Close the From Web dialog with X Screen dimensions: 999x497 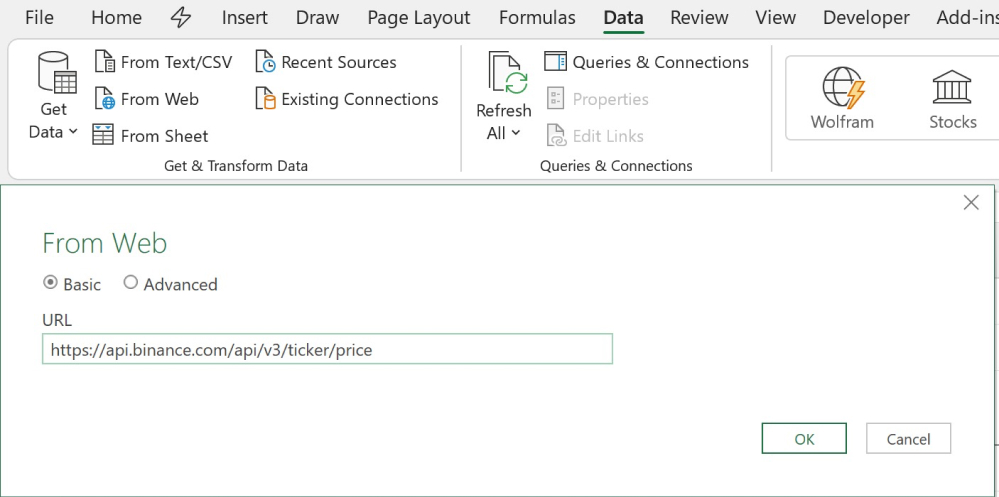pos(970,203)
